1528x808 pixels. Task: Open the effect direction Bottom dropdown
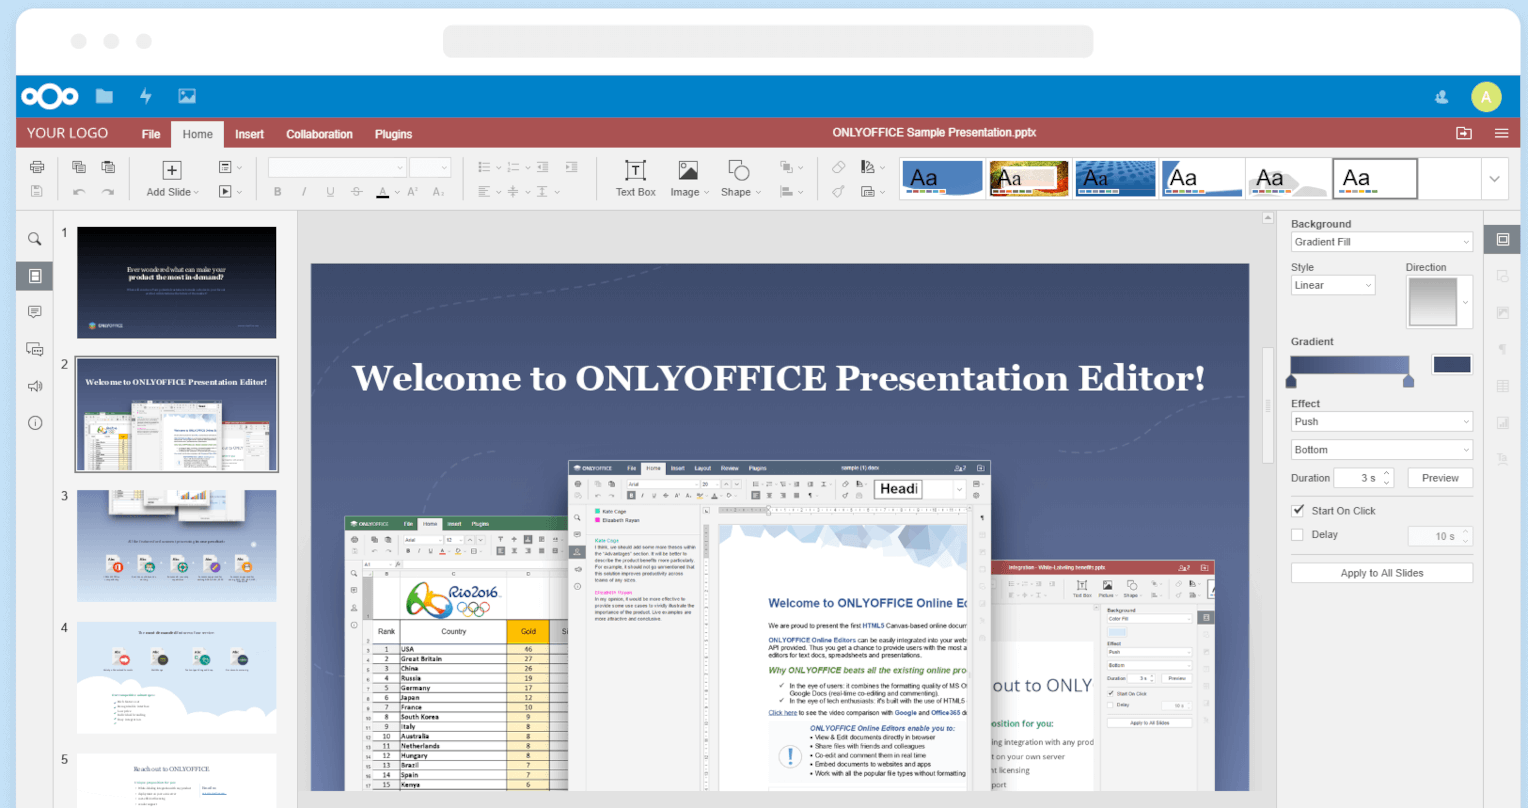1382,450
